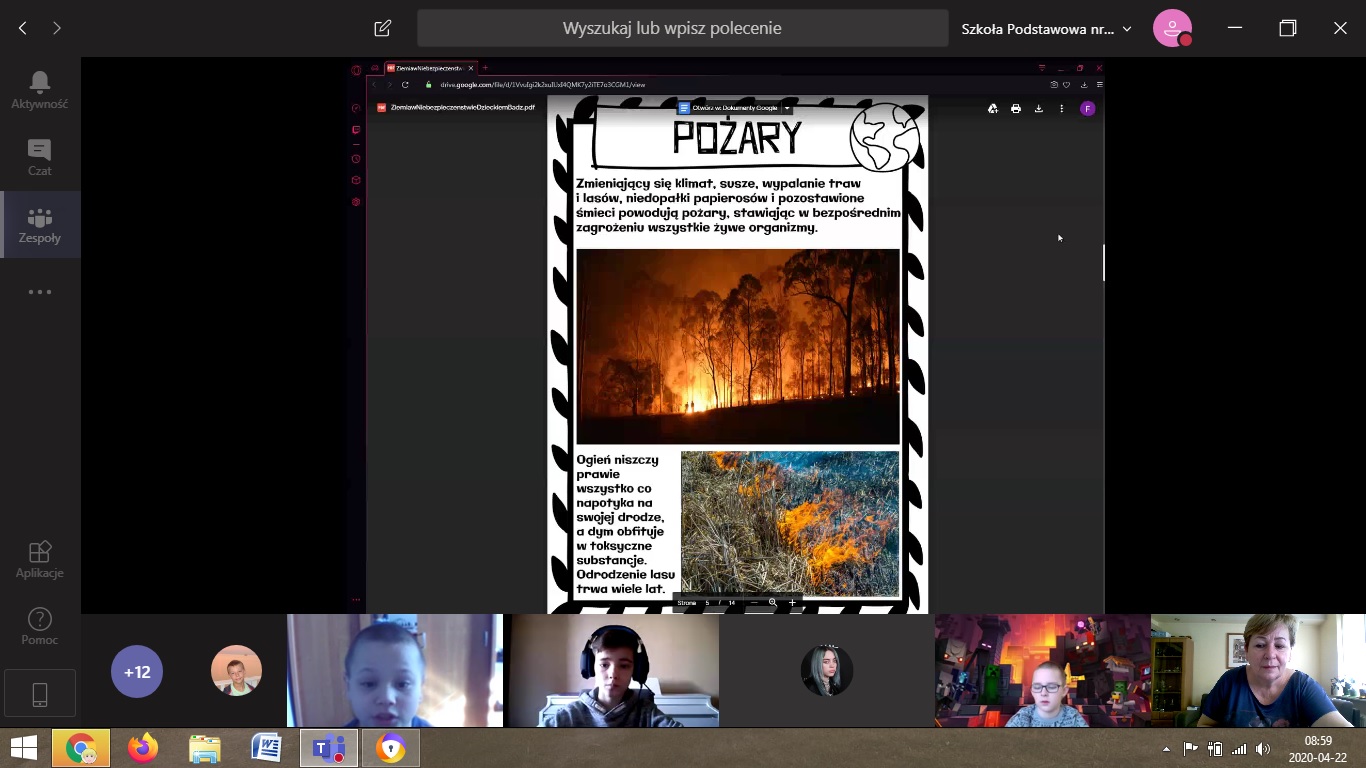Click the page number field showing 5
This screenshot has width=1366, height=768.
pos(707,603)
